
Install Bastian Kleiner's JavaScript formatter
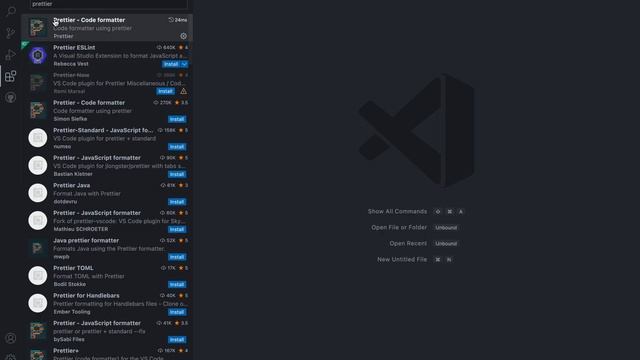[x=177, y=174]
